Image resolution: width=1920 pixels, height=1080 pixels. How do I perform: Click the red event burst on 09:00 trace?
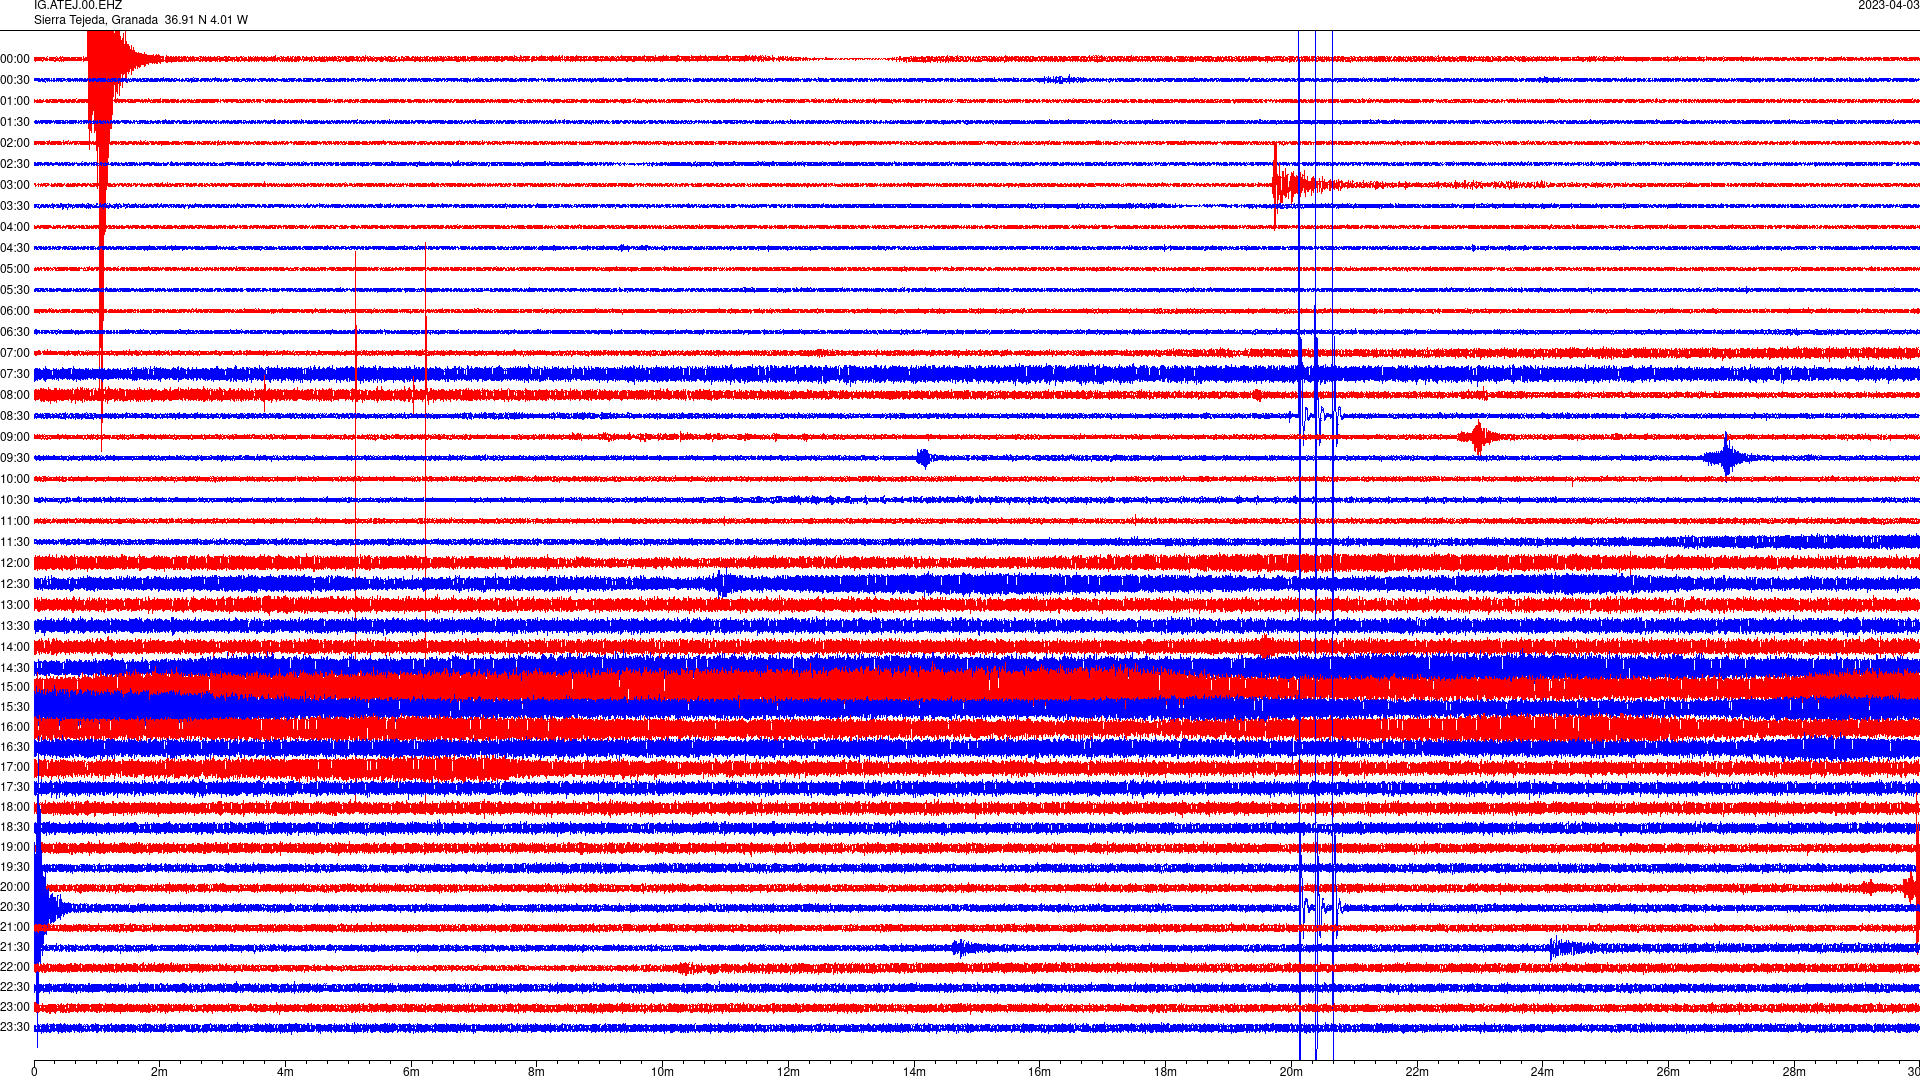(1478, 437)
